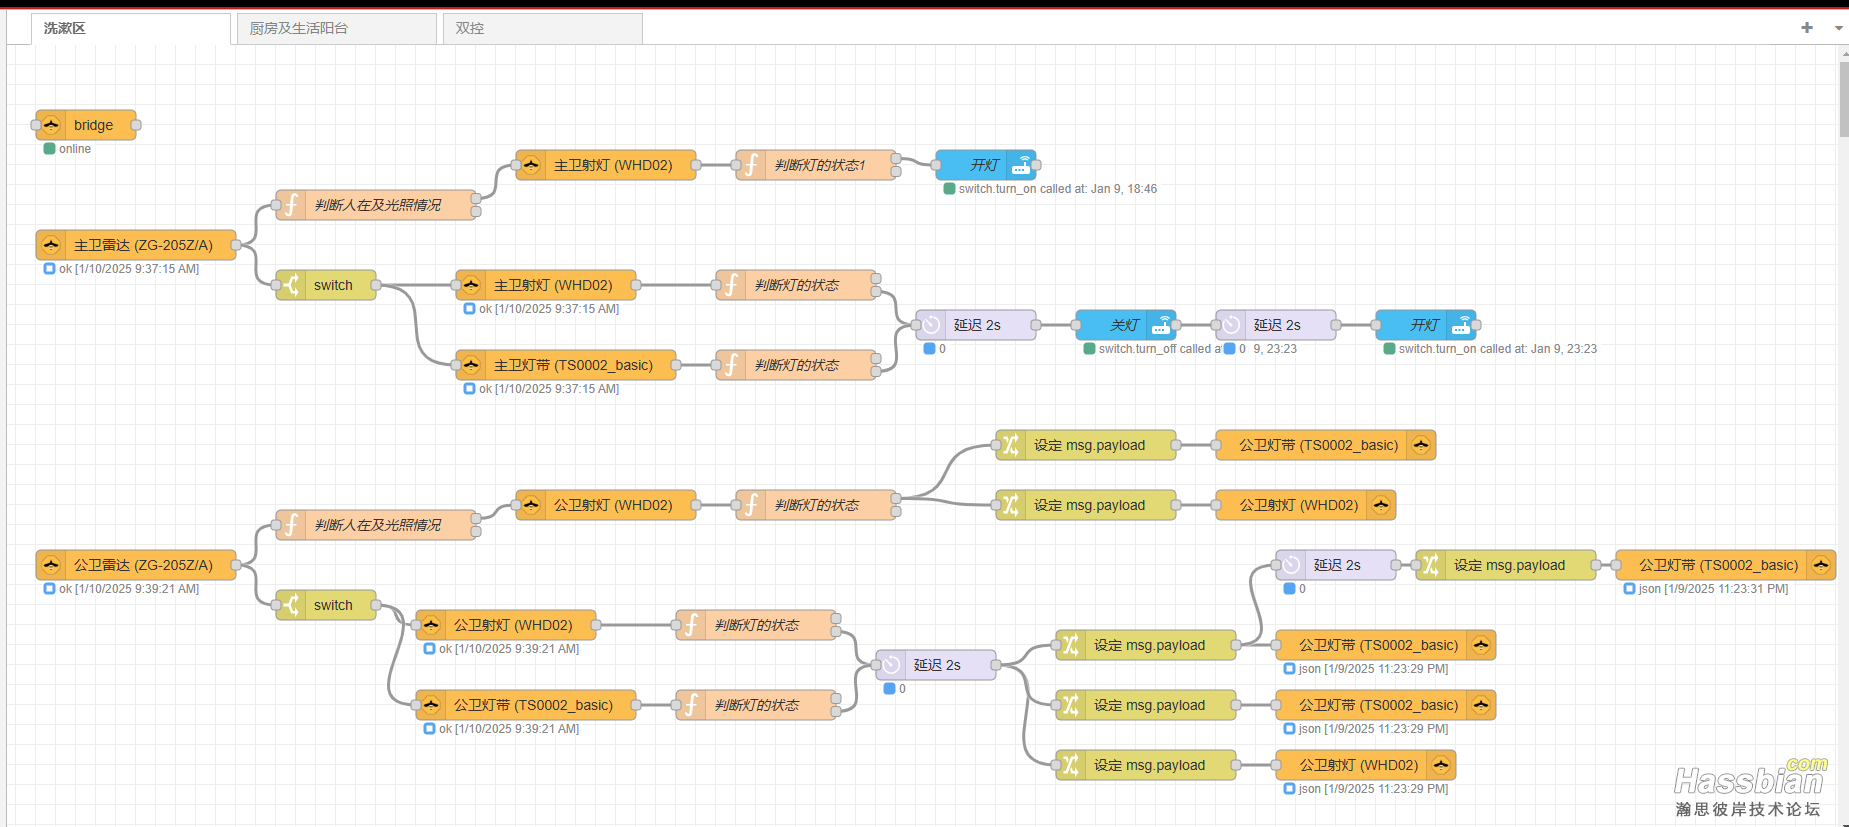
Task: Click output port of 公卫雷达 node
Action: (236, 565)
